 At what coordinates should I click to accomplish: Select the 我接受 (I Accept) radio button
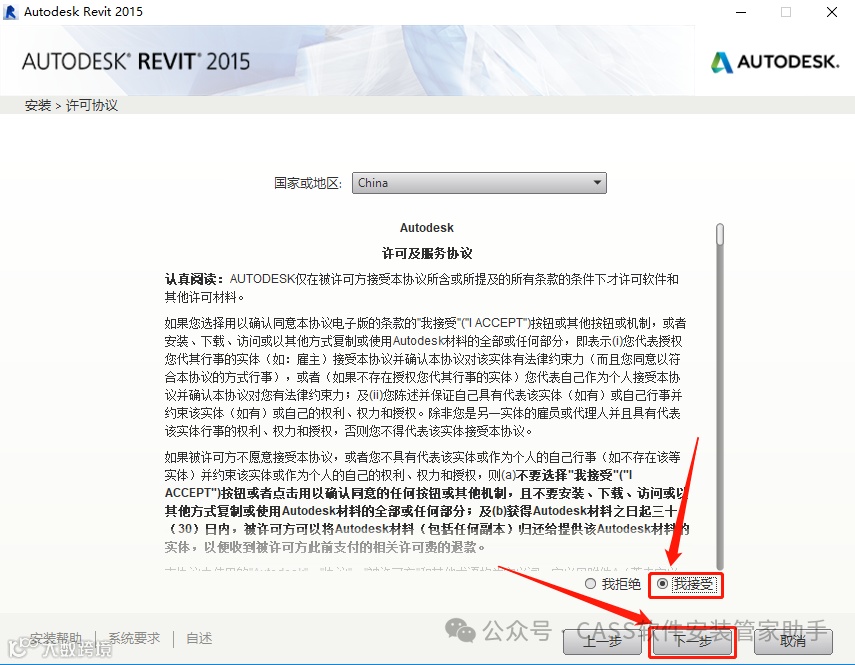tap(662, 584)
